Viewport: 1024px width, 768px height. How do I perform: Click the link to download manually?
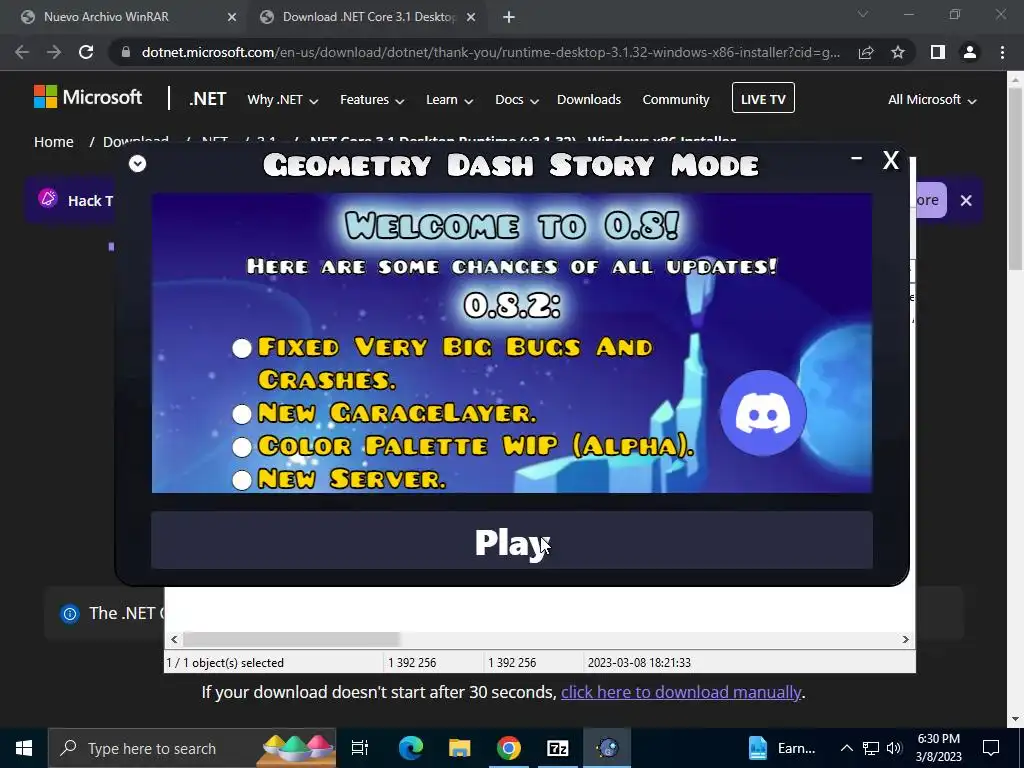(x=680, y=692)
